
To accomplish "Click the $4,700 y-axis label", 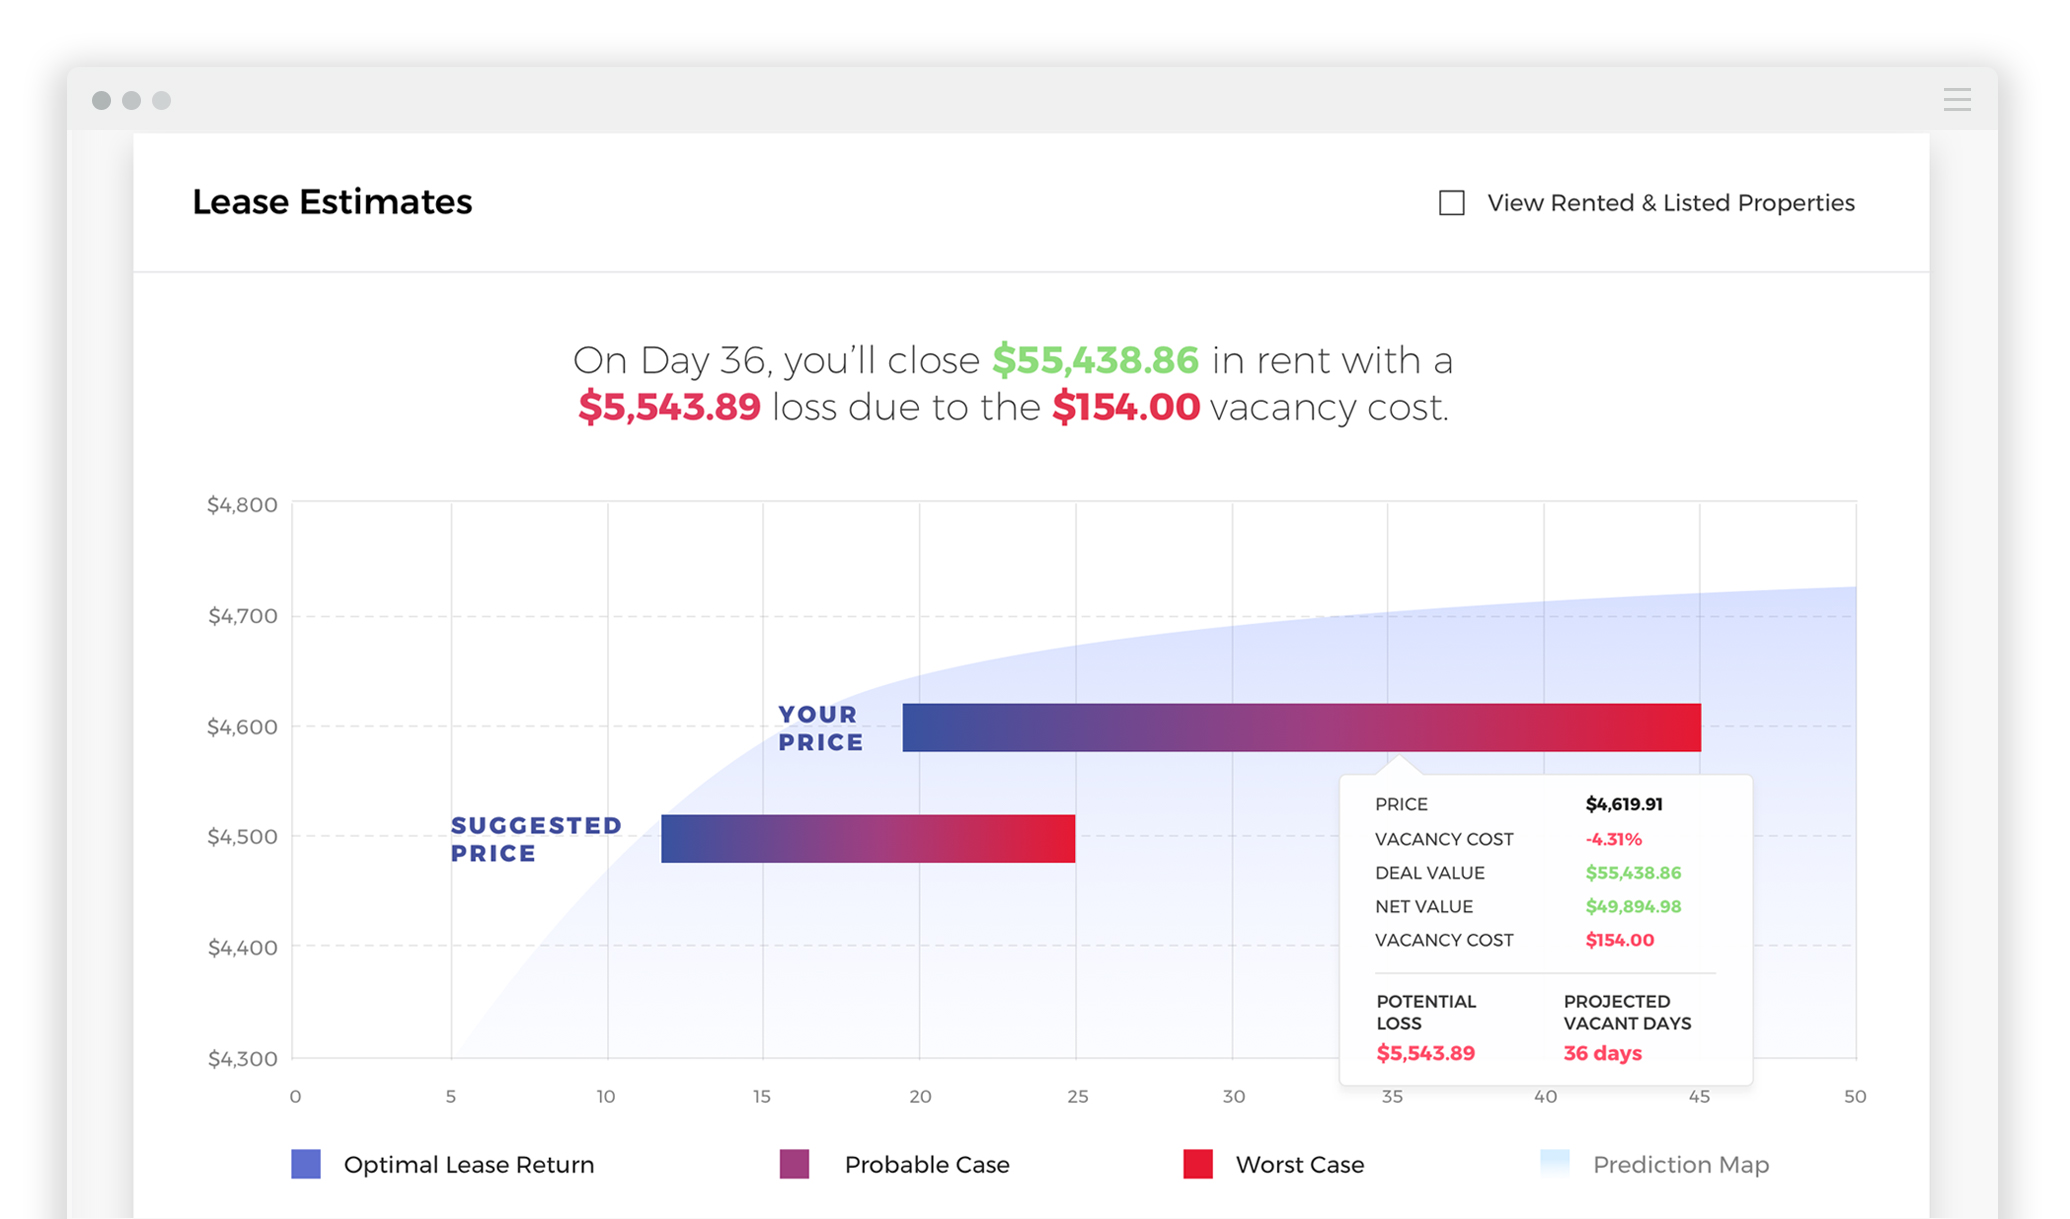I will (242, 616).
